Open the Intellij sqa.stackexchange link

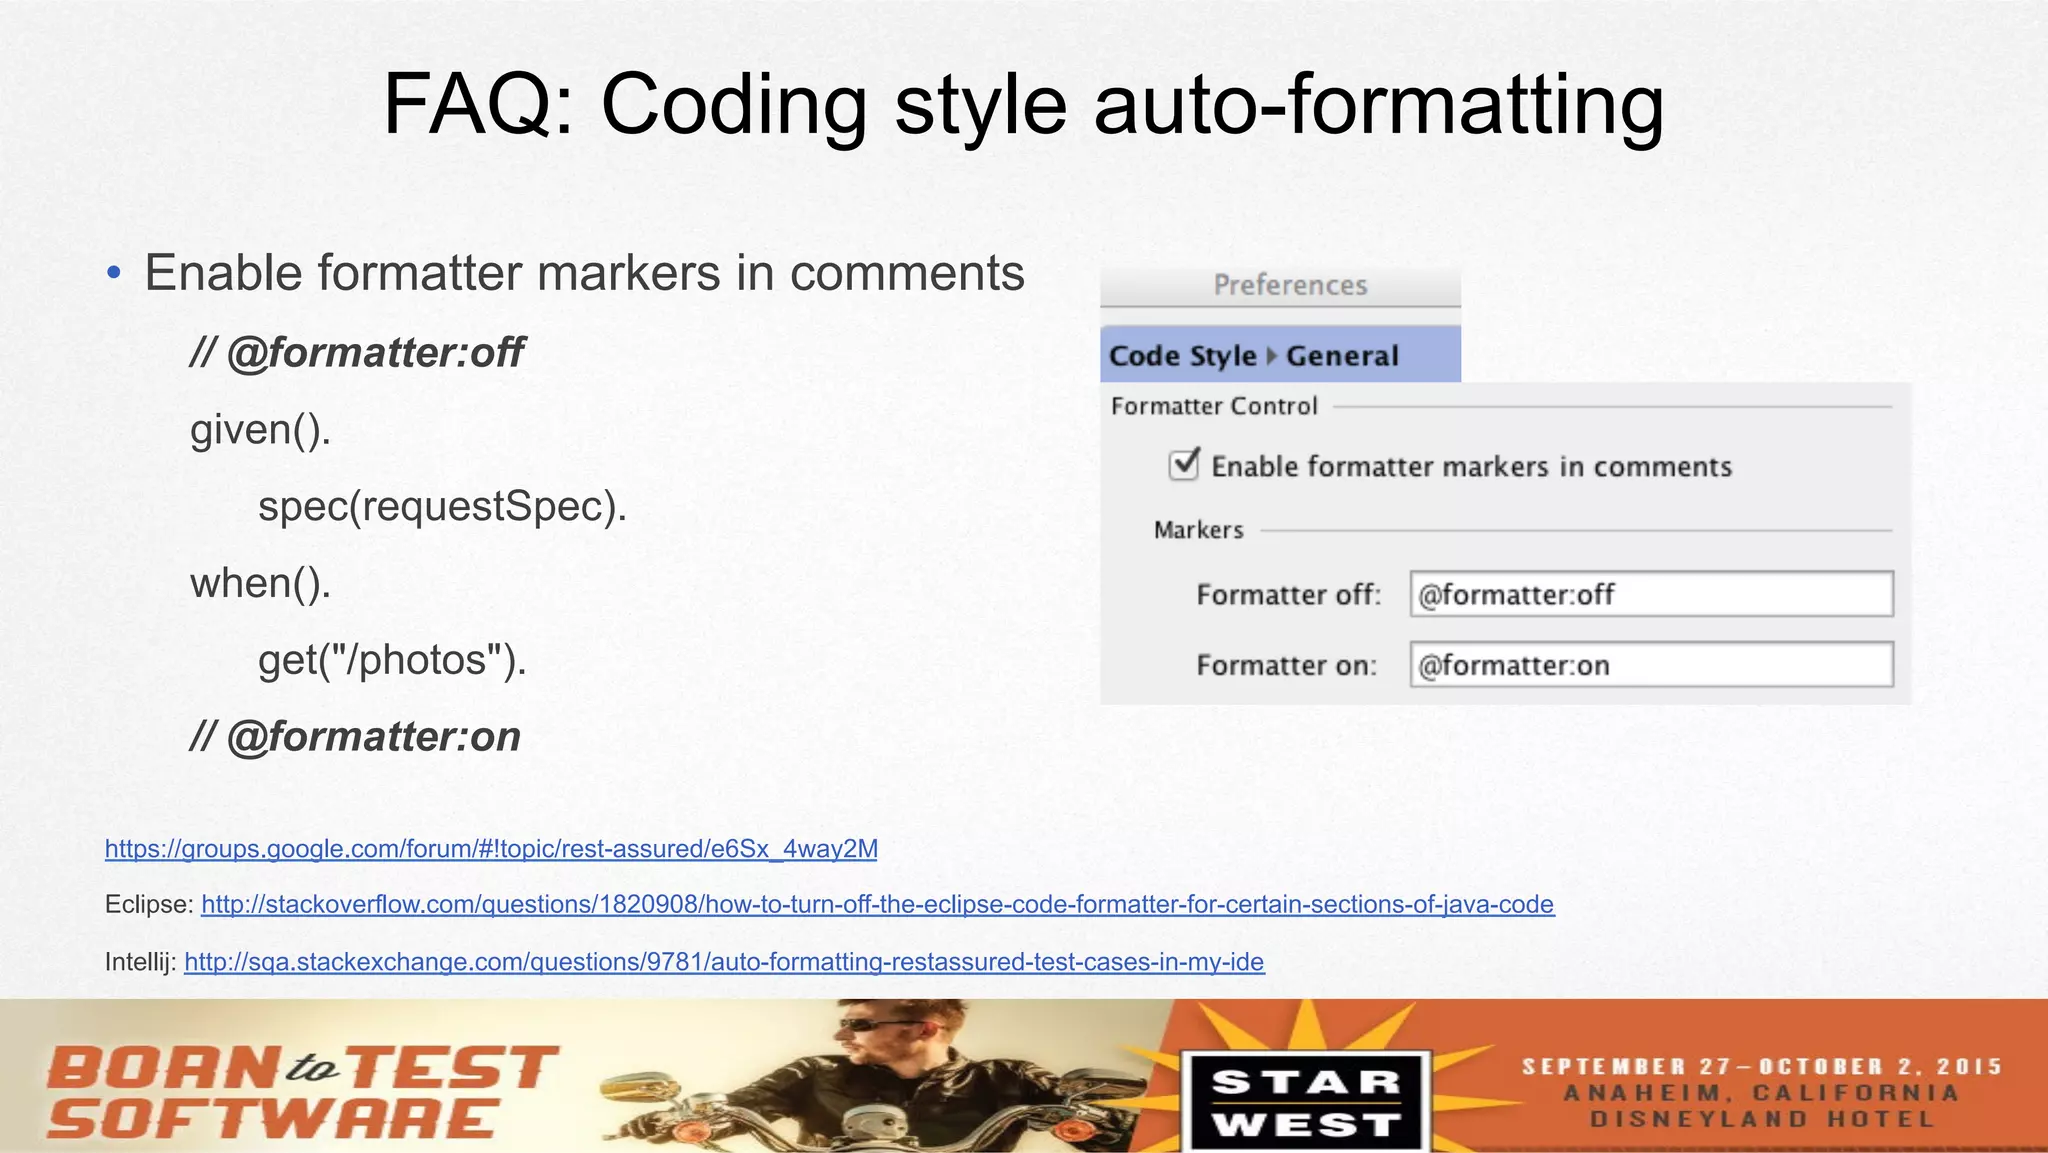[x=724, y=962]
